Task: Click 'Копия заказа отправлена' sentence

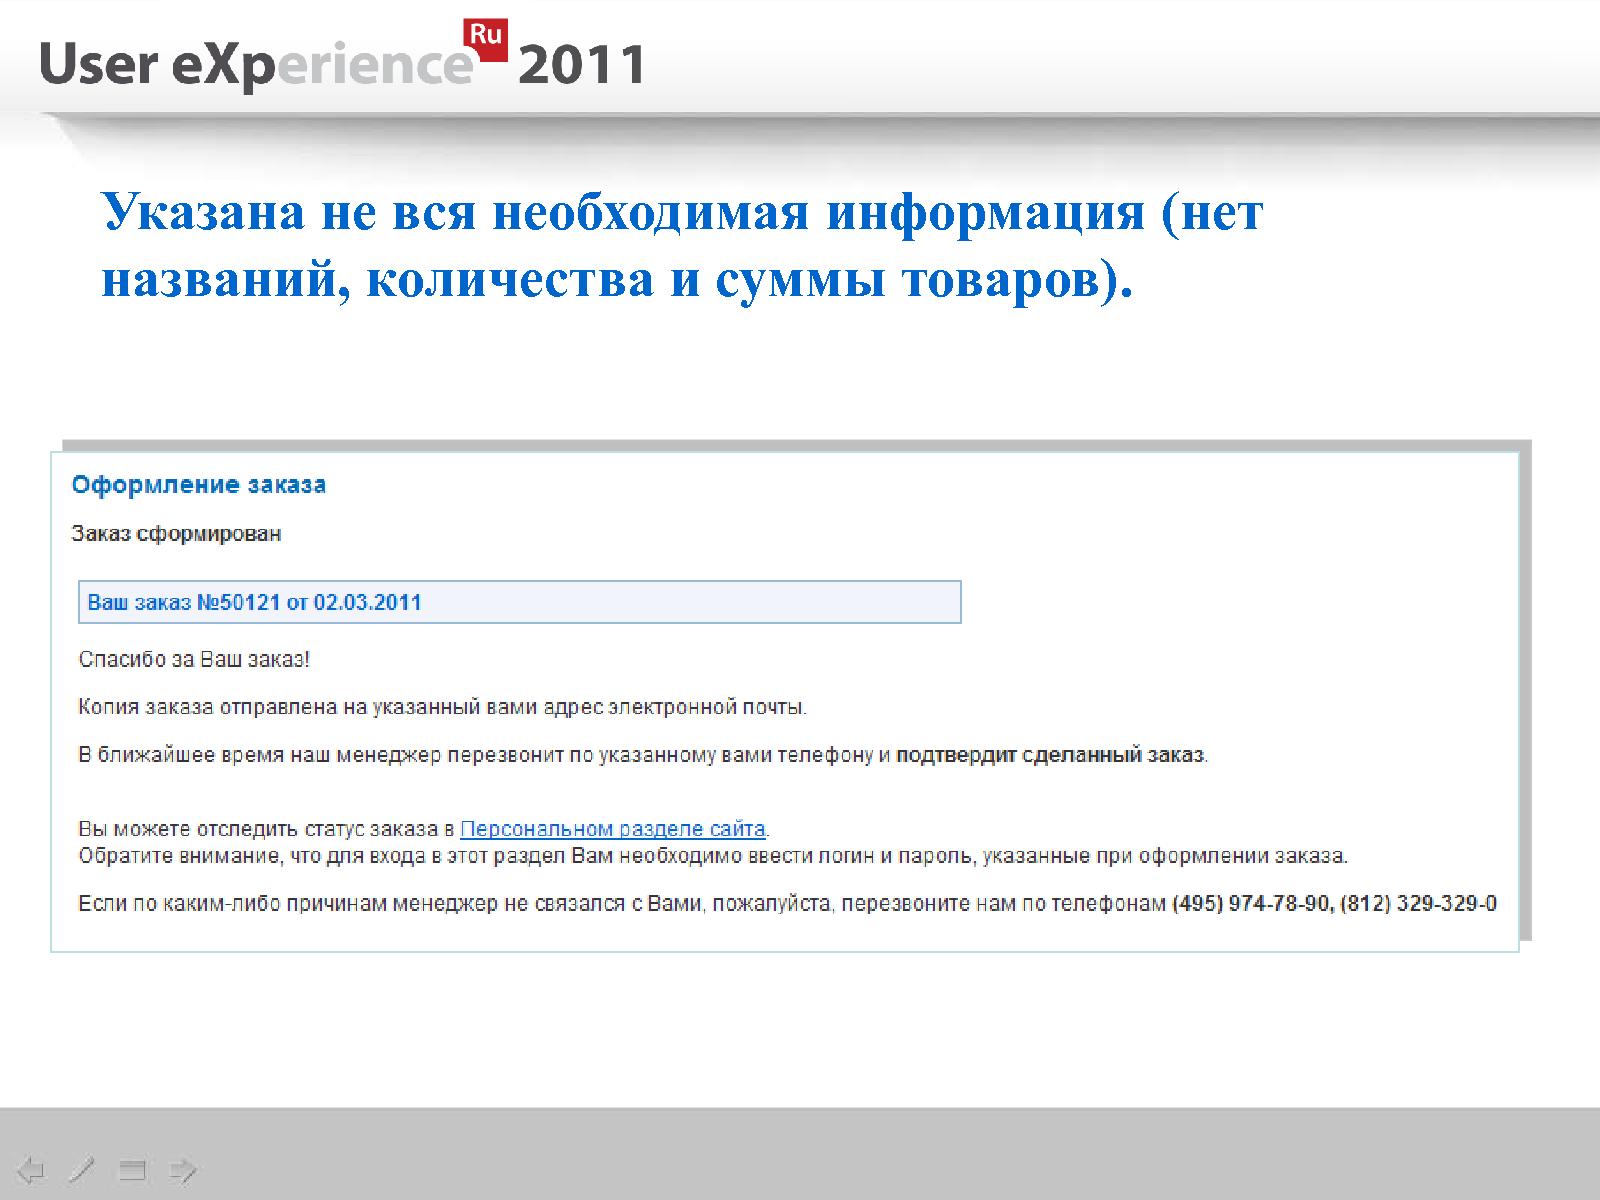Action: (x=443, y=708)
